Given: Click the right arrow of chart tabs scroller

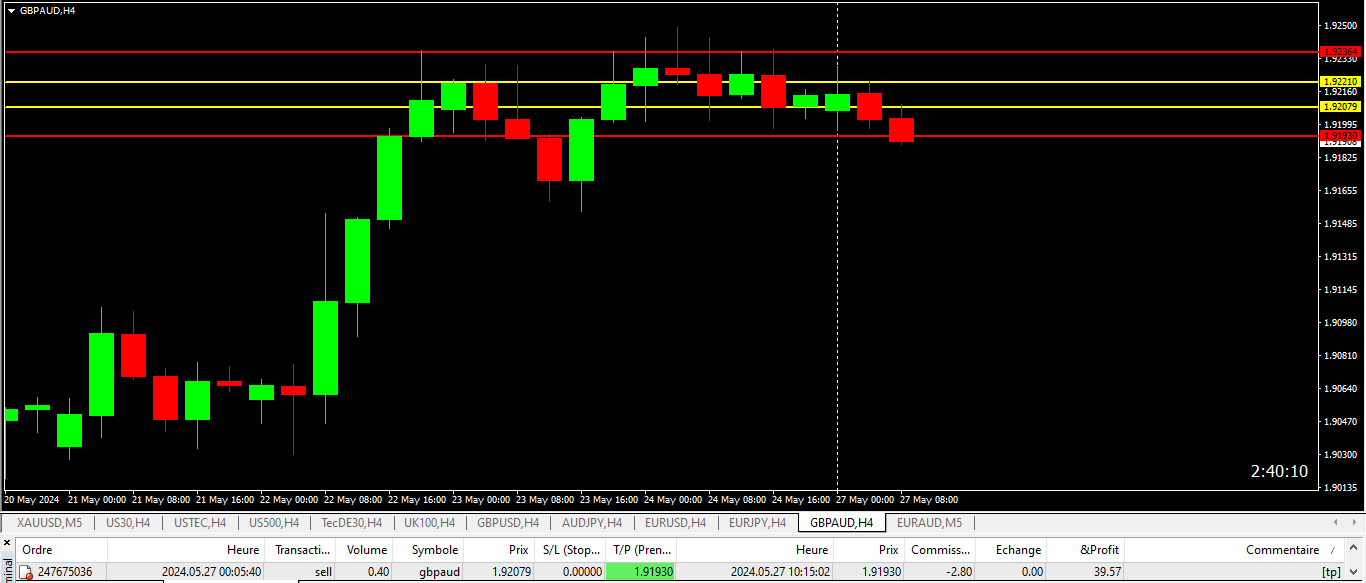Looking at the screenshot, I should click(1354, 522).
